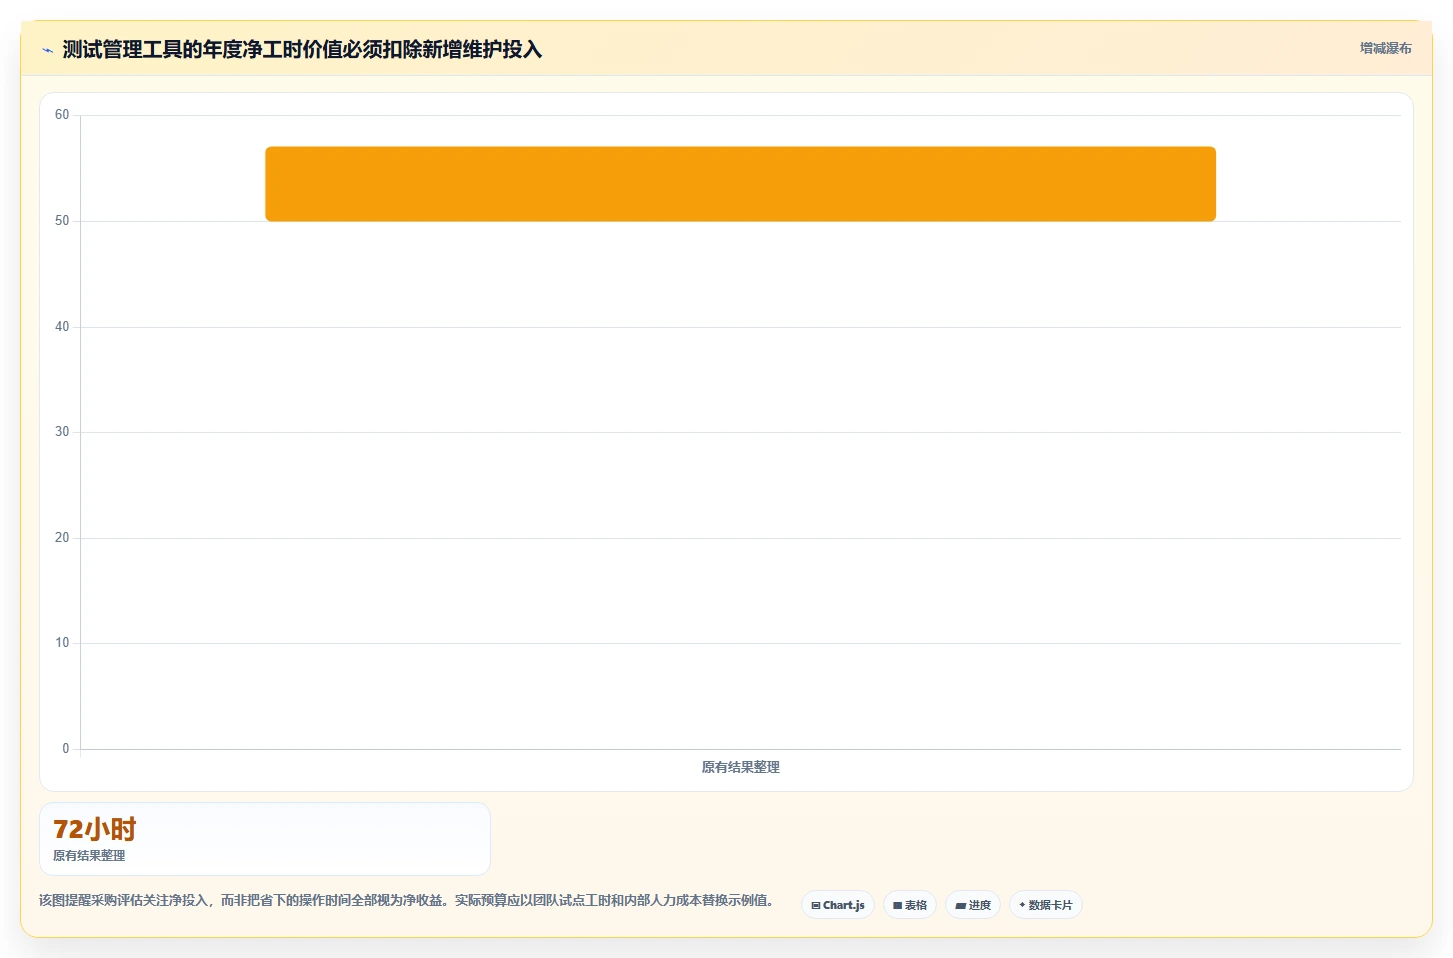Click the y-axis label 30
Viewport: 1453px width, 958px height.
(x=62, y=432)
